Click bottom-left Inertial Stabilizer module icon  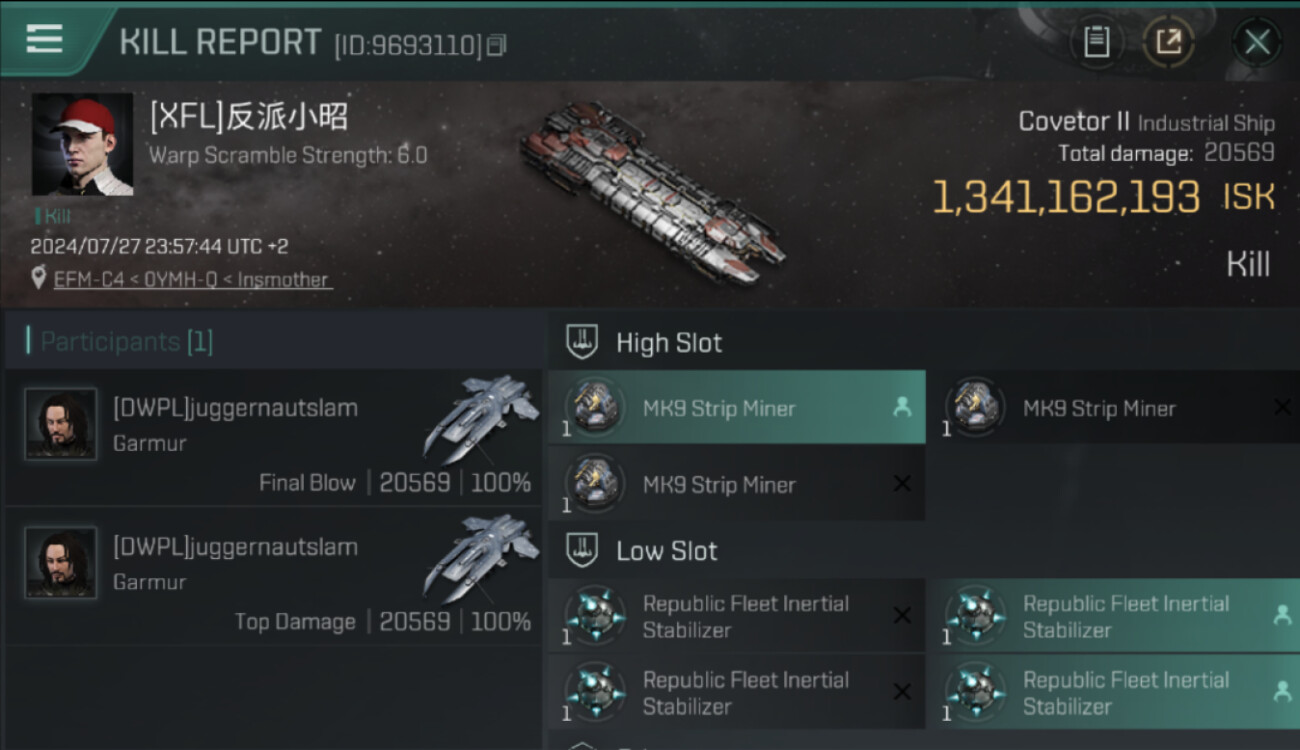coord(595,692)
